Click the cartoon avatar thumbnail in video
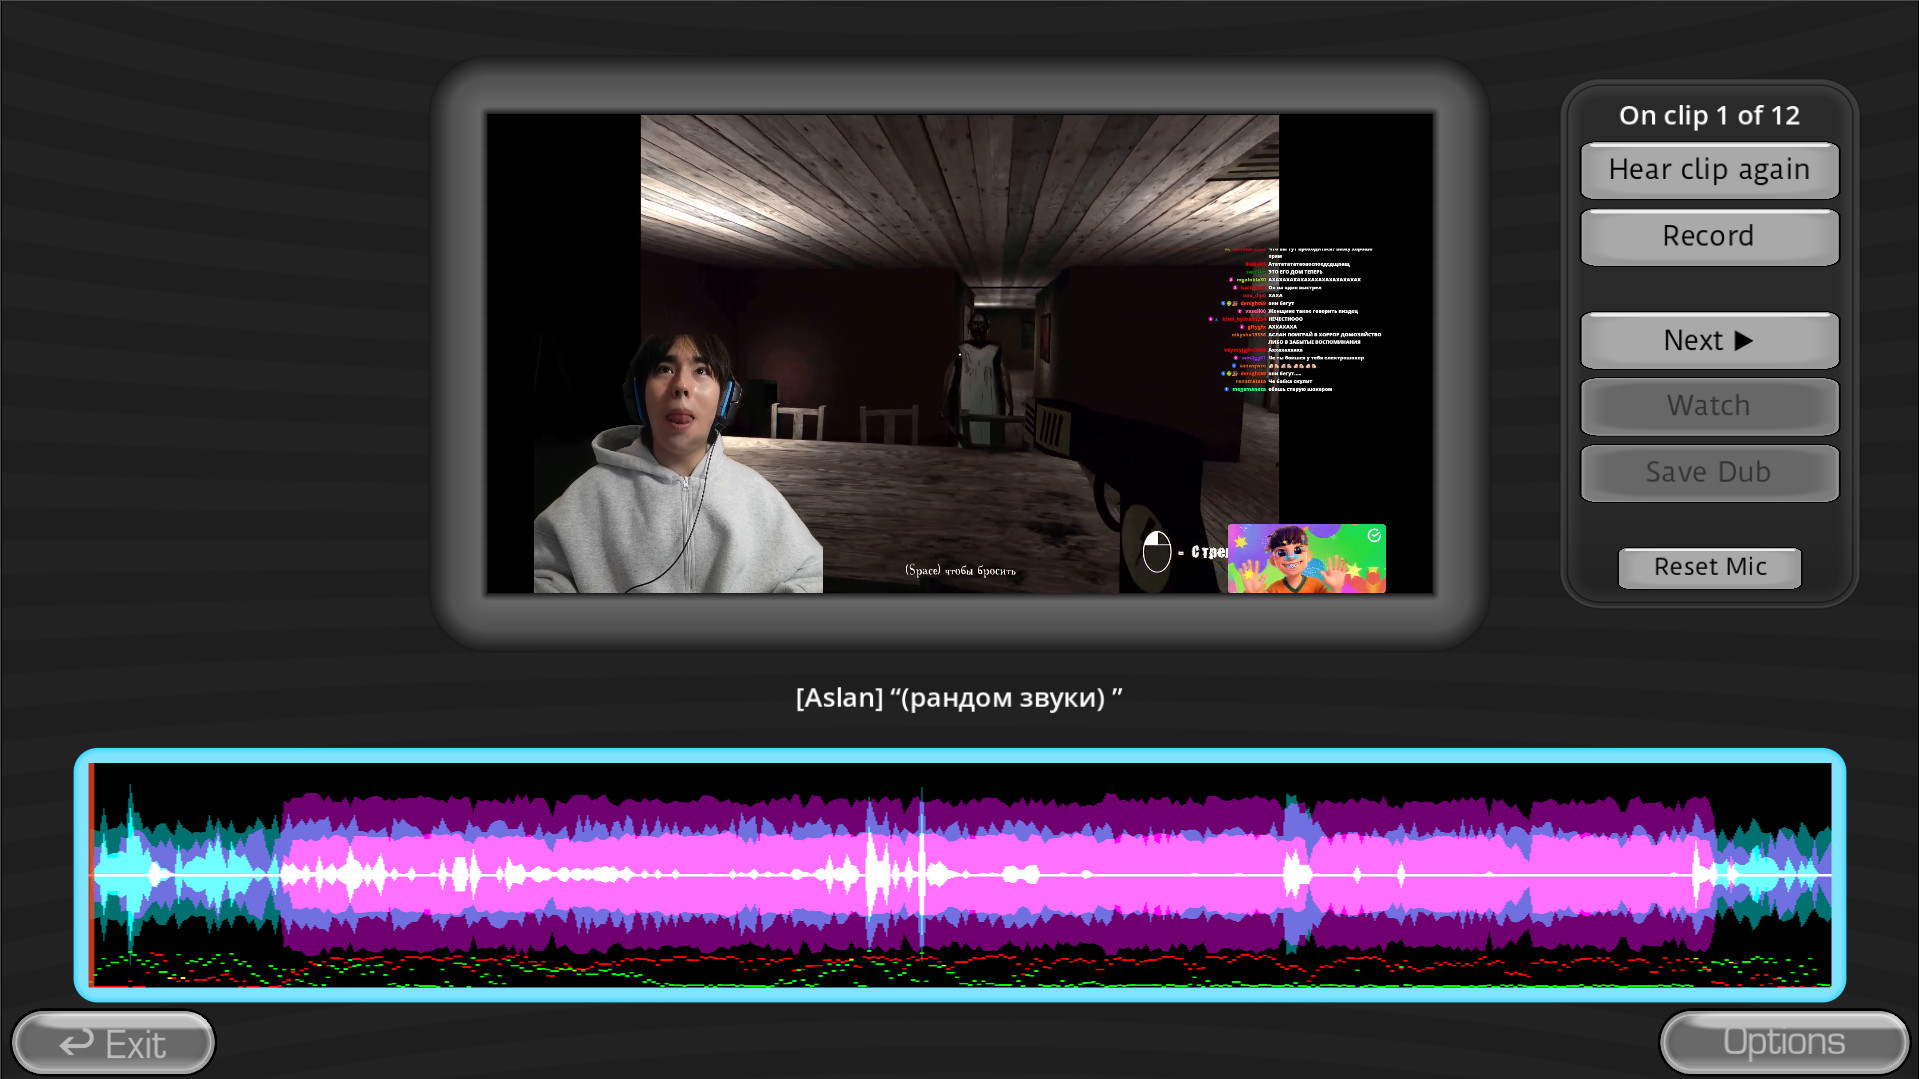The width and height of the screenshot is (1919, 1079). (x=1306, y=558)
